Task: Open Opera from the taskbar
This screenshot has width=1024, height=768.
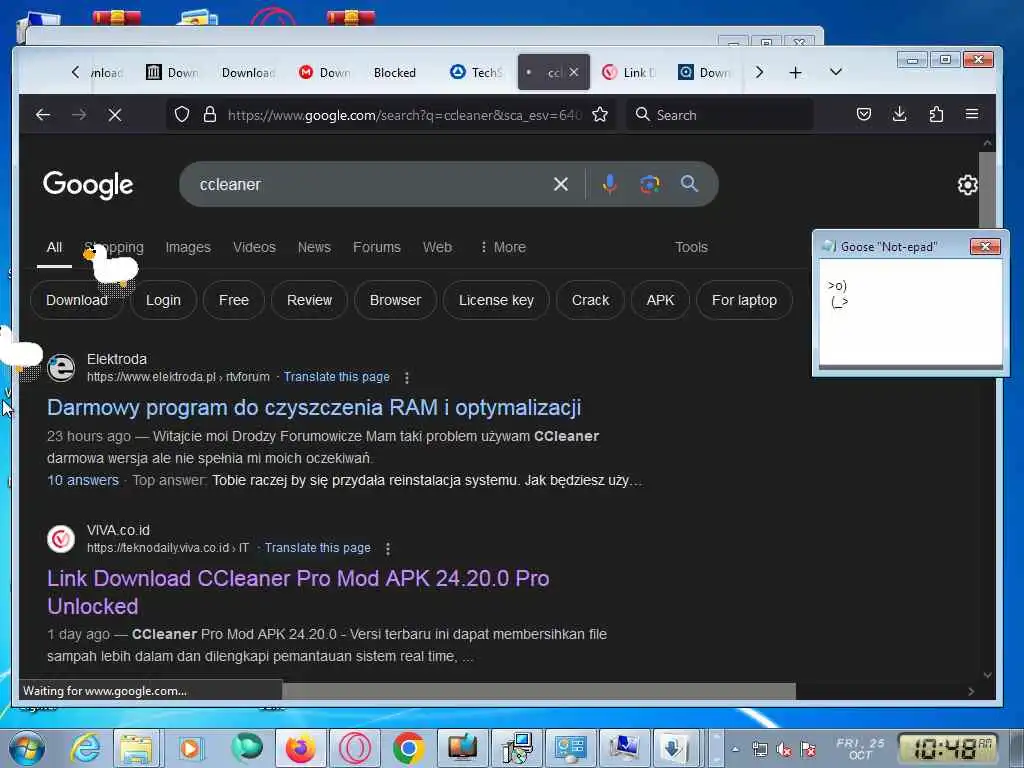Action: 355,748
